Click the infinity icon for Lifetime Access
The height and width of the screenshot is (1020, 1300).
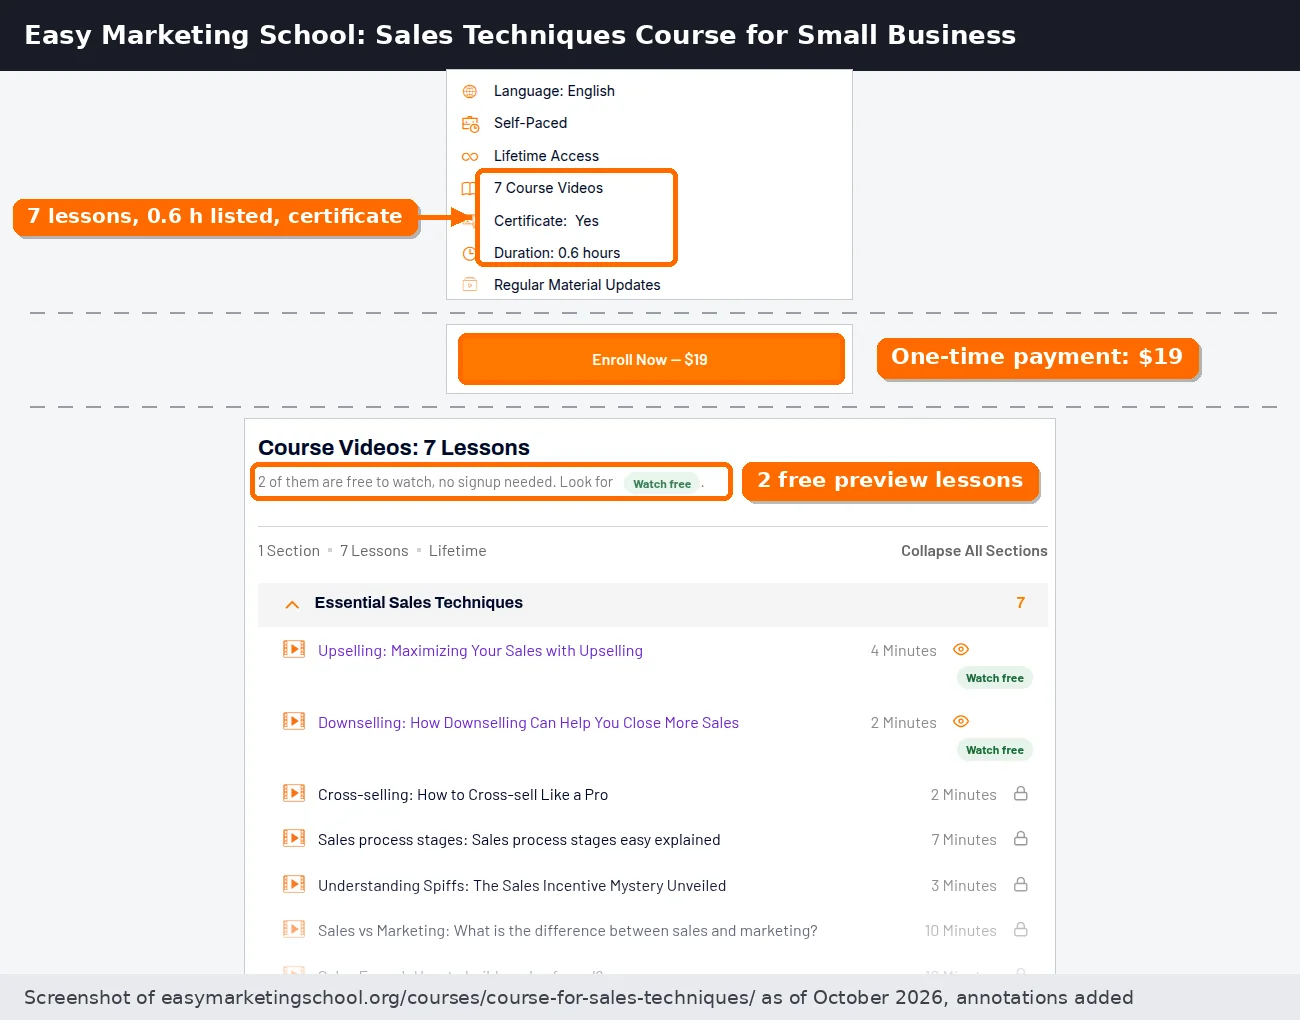point(470,156)
